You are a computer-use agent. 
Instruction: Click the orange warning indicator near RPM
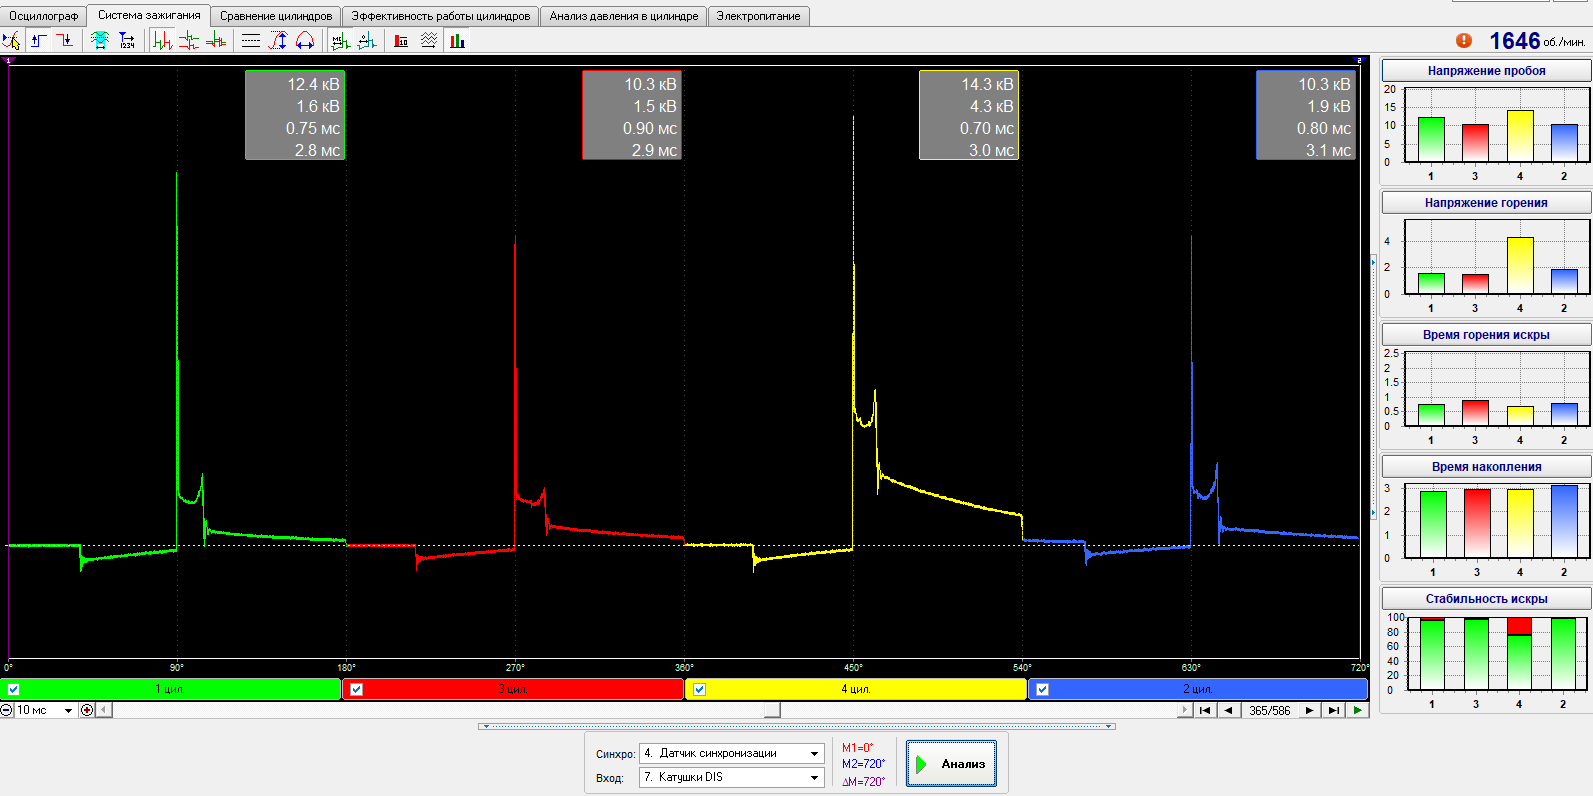coord(1464,40)
